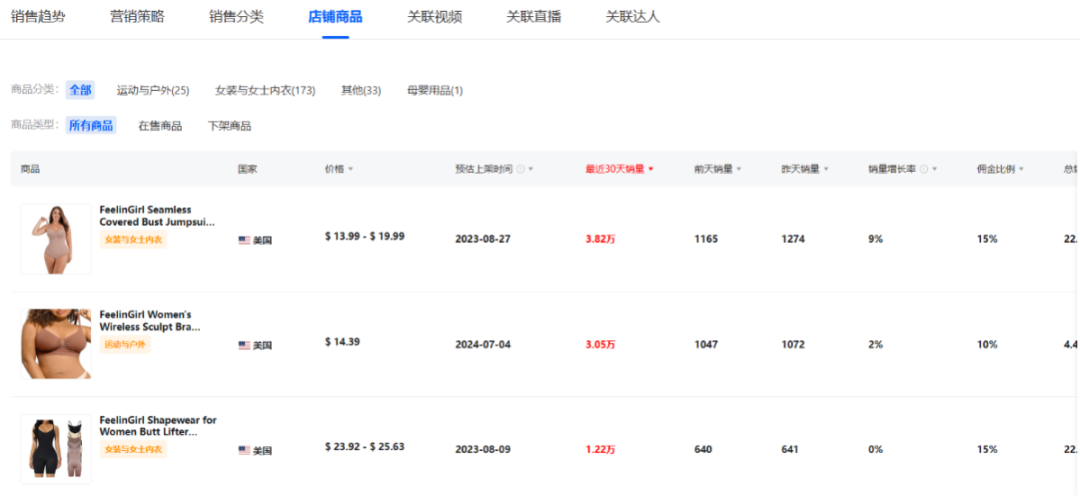
Task: Select the 全部 category filter
Action: click(81, 90)
